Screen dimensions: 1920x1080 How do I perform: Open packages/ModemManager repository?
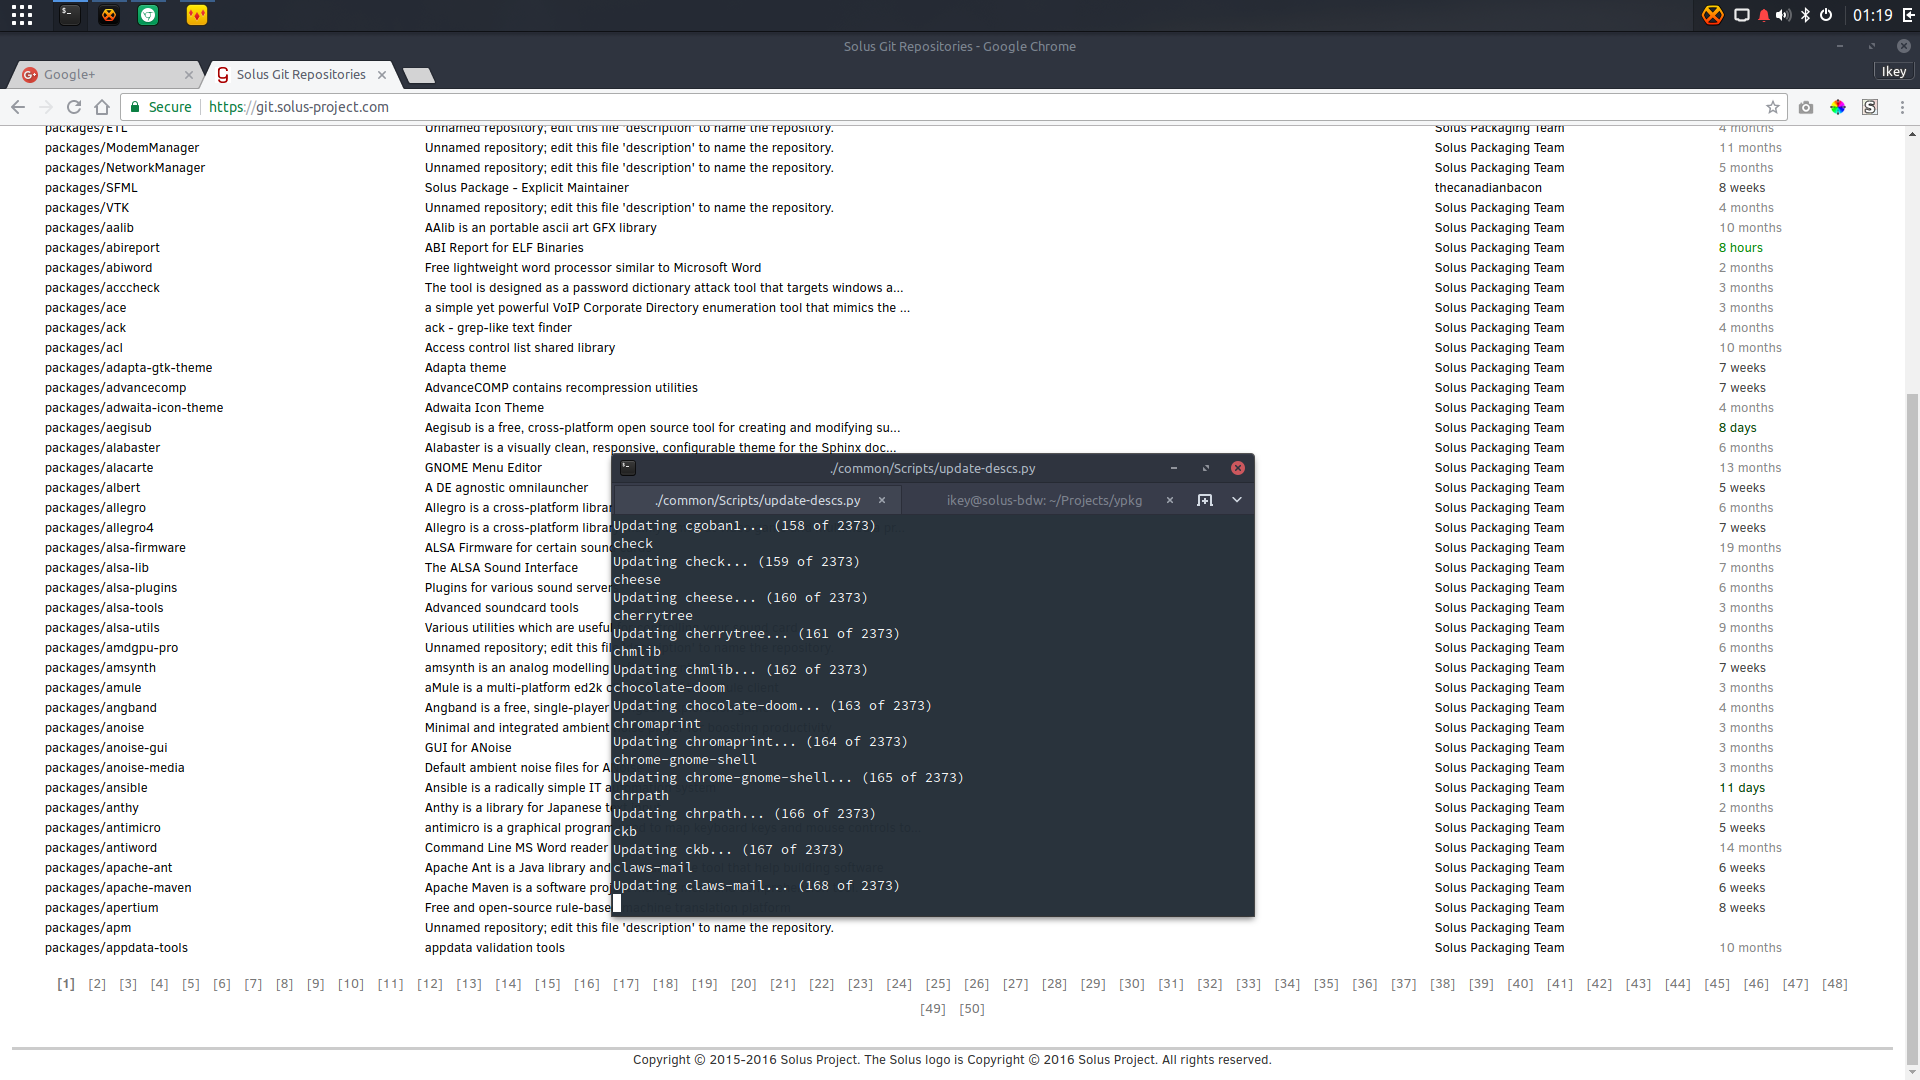122,148
